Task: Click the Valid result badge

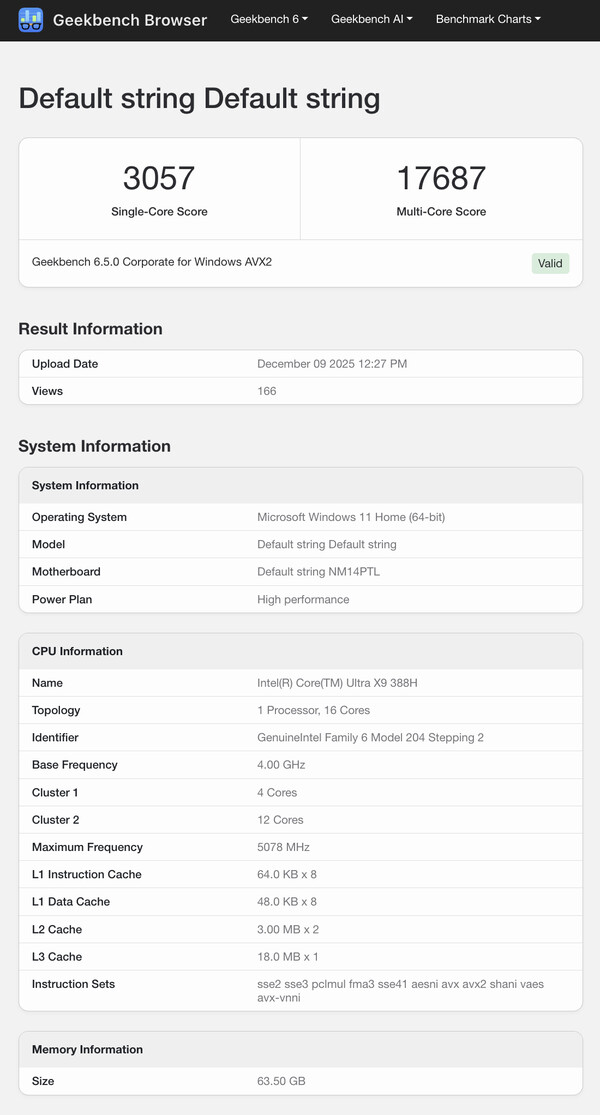Action: click(550, 263)
